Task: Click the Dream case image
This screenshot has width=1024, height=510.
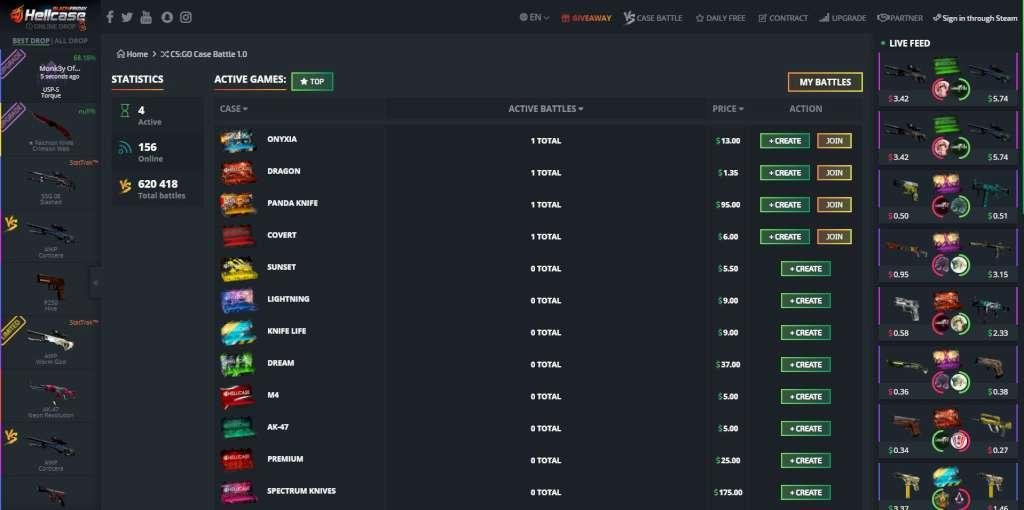Action: coord(238,364)
